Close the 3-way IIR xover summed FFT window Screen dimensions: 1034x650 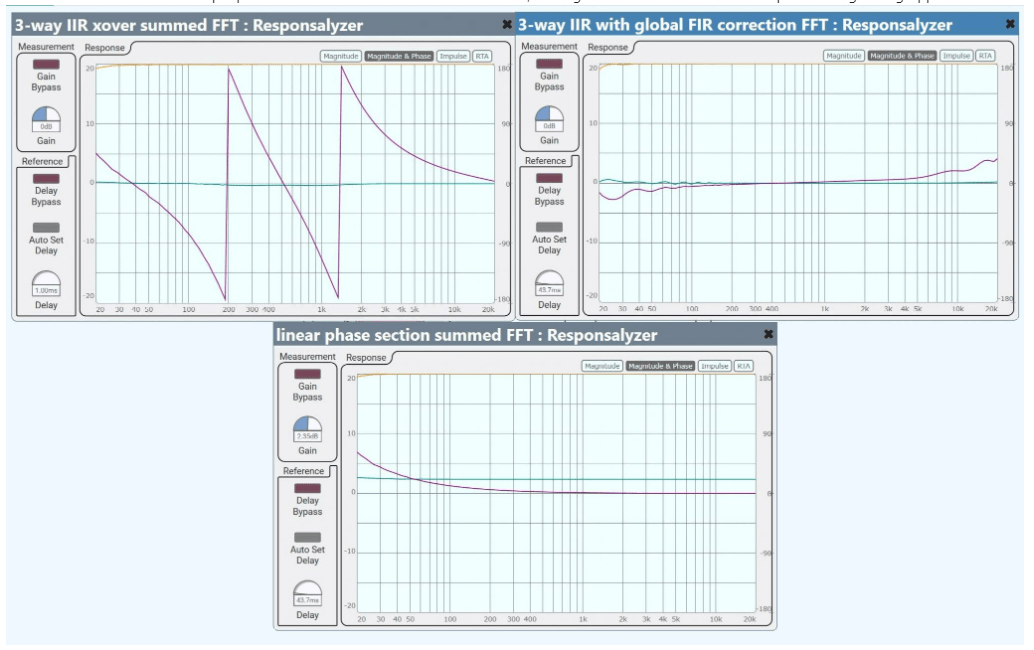[x=506, y=25]
